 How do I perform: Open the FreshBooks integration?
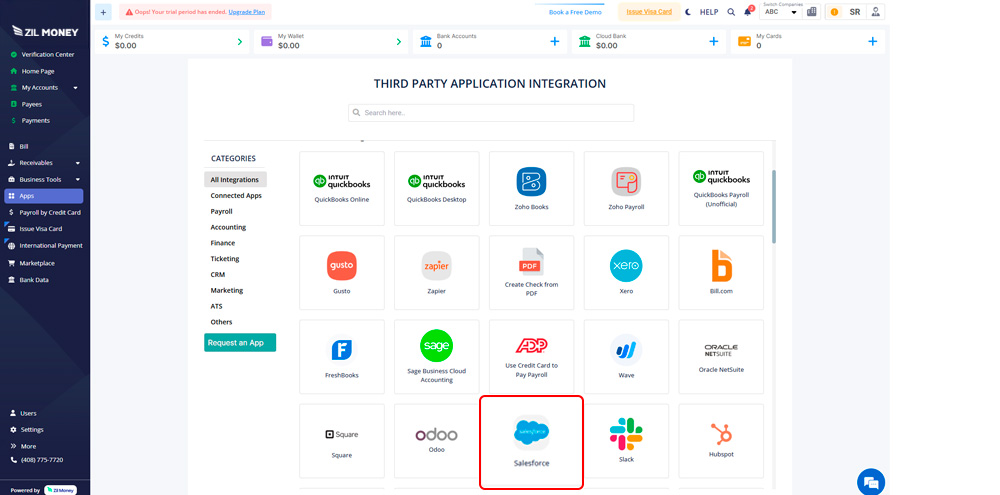click(x=342, y=357)
